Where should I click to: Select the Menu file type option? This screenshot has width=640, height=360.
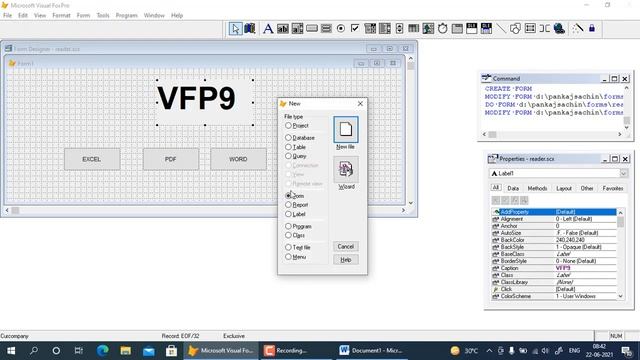(296, 257)
